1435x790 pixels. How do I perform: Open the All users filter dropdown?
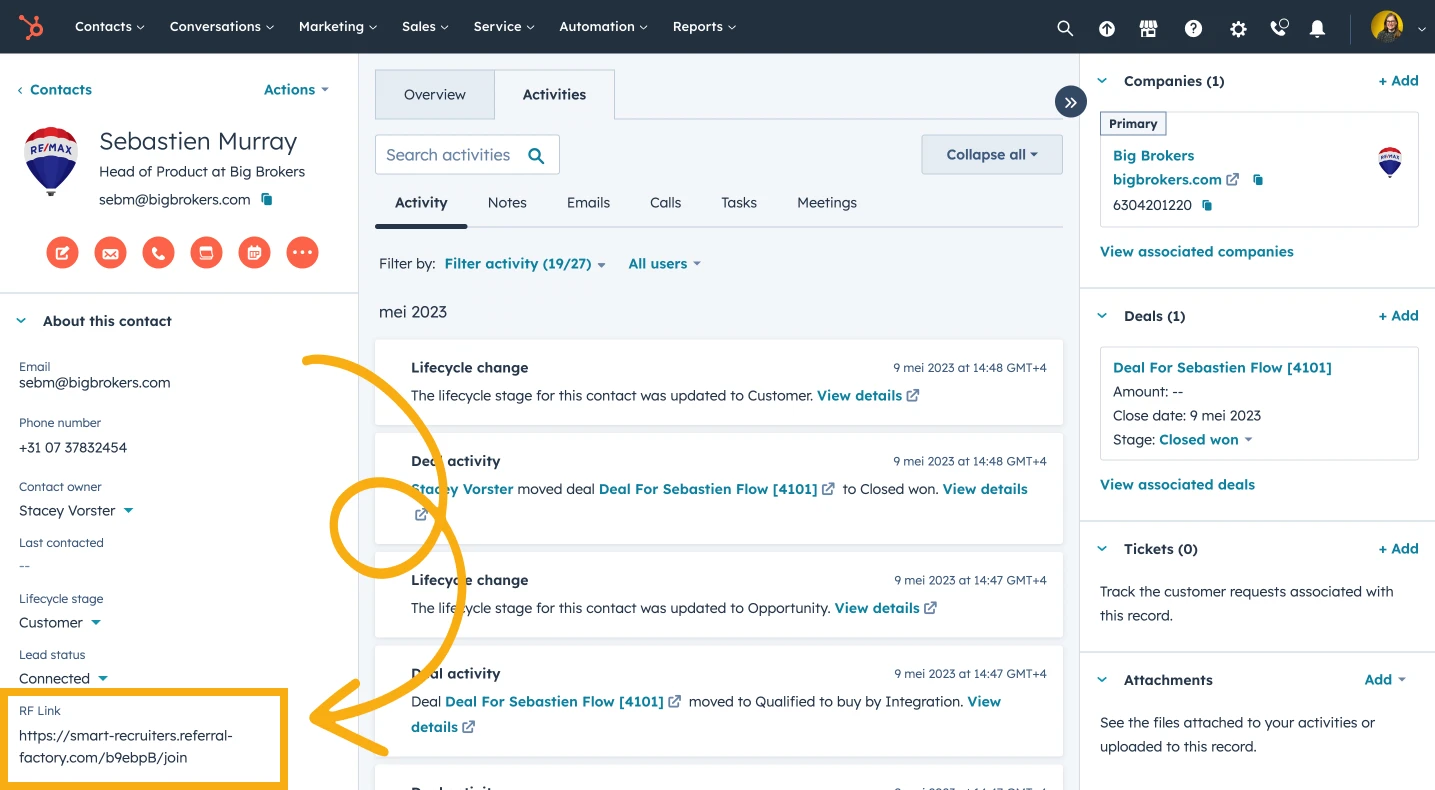point(665,264)
